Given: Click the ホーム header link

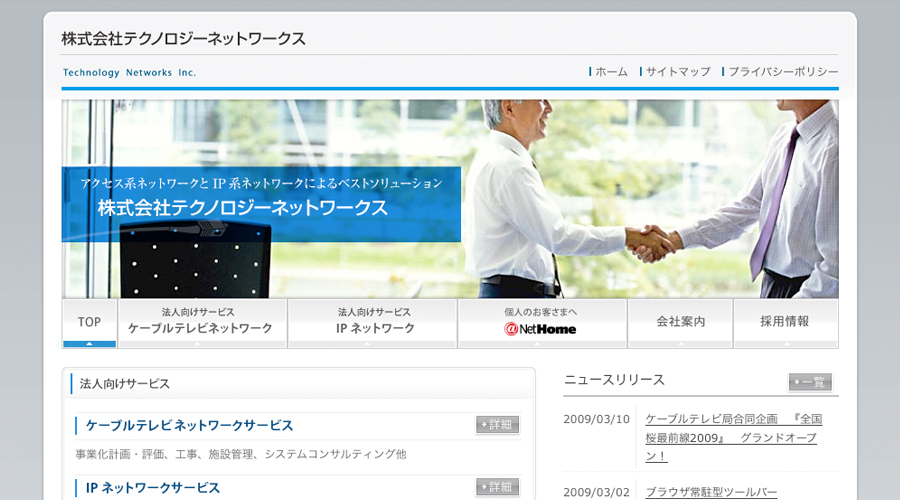Looking at the screenshot, I should [610, 72].
